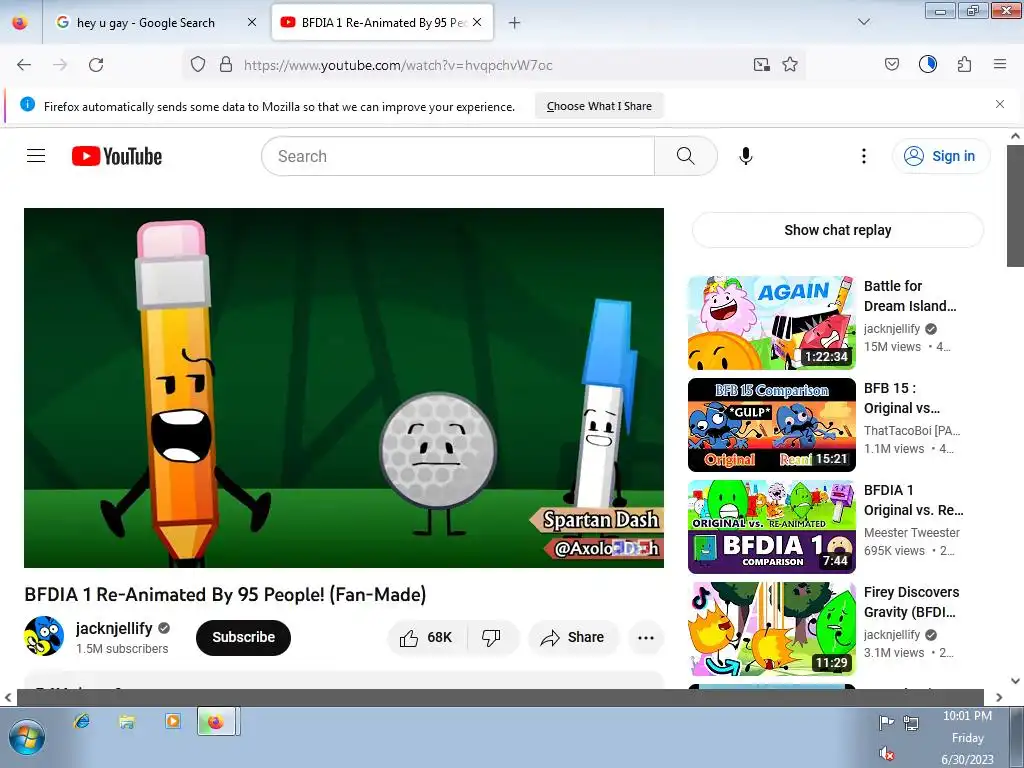This screenshot has height=768, width=1024.
Task: Show chat replay
Action: pyautogui.click(x=837, y=230)
